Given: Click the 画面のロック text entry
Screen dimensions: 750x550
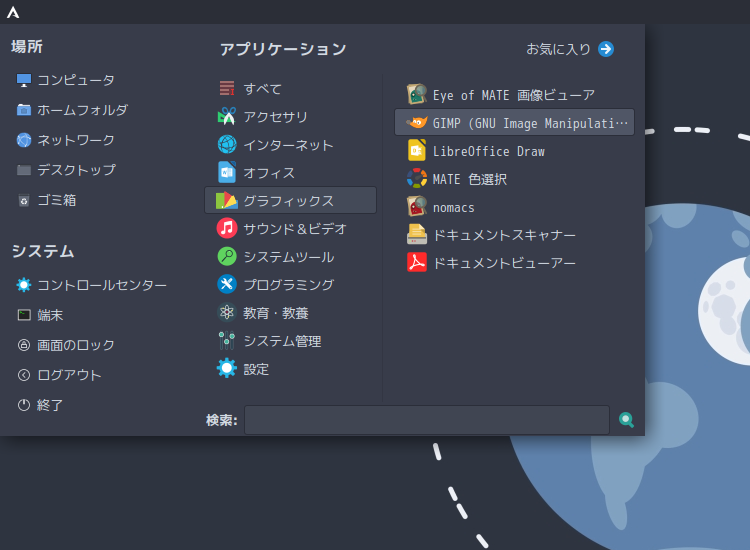Looking at the screenshot, I should [76, 345].
